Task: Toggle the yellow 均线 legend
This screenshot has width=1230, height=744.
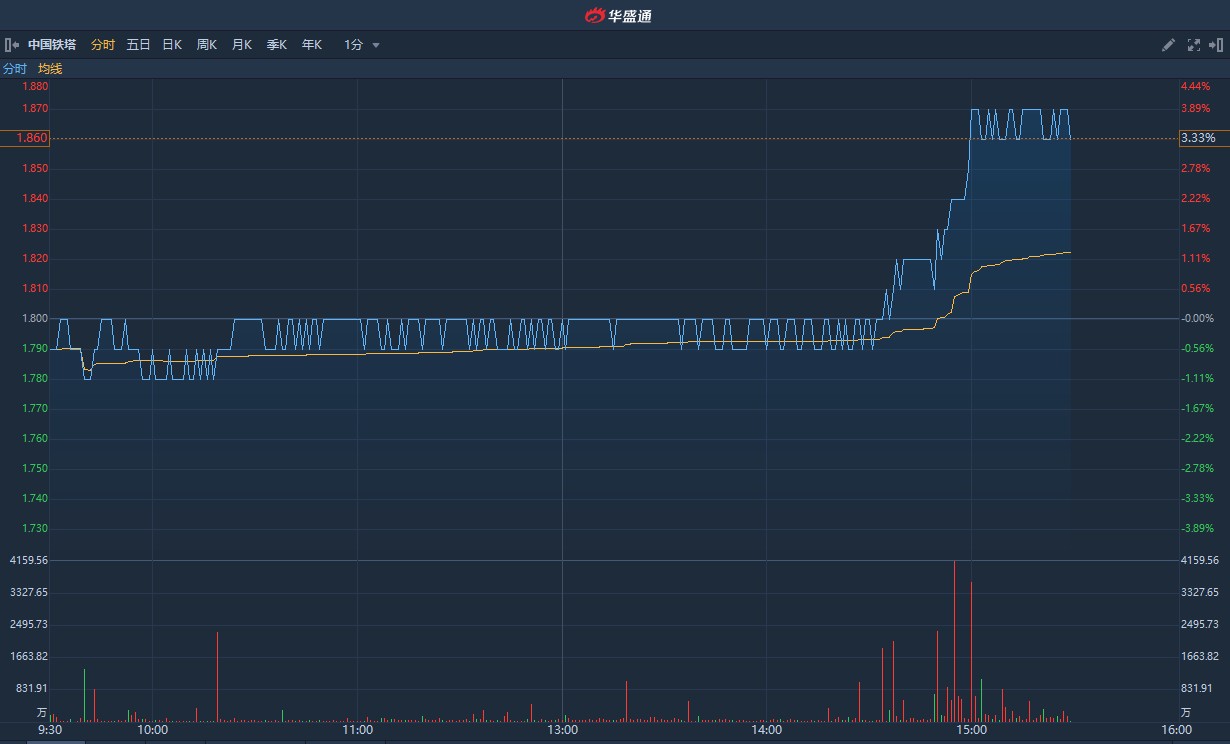Action: coord(50,69)
